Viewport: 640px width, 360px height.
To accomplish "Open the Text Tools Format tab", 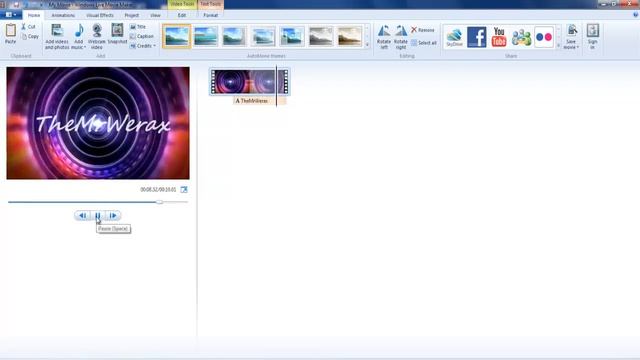I will coord(211,15).
